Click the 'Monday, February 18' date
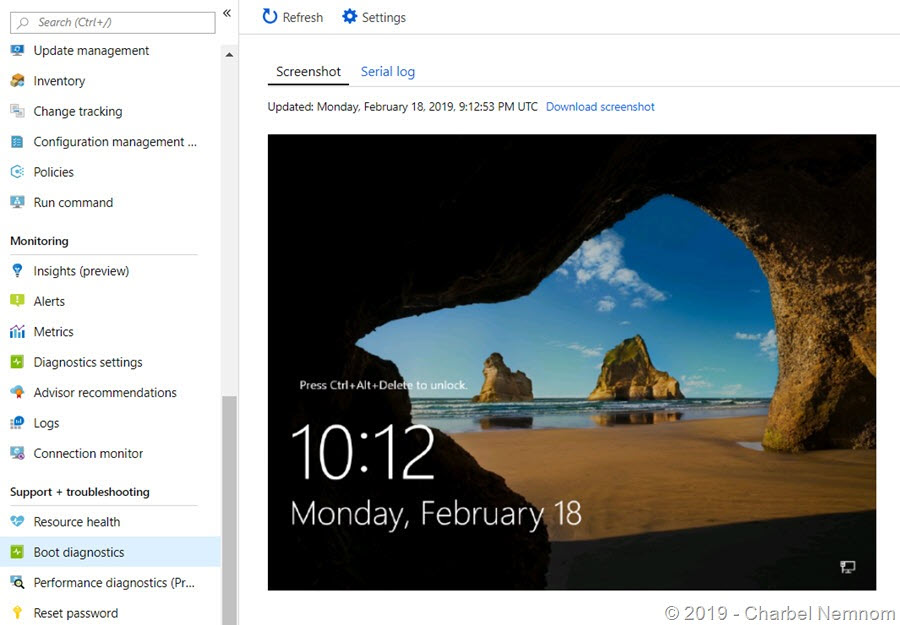The width and height of the screenshot is (900, 625). [436, 514]
